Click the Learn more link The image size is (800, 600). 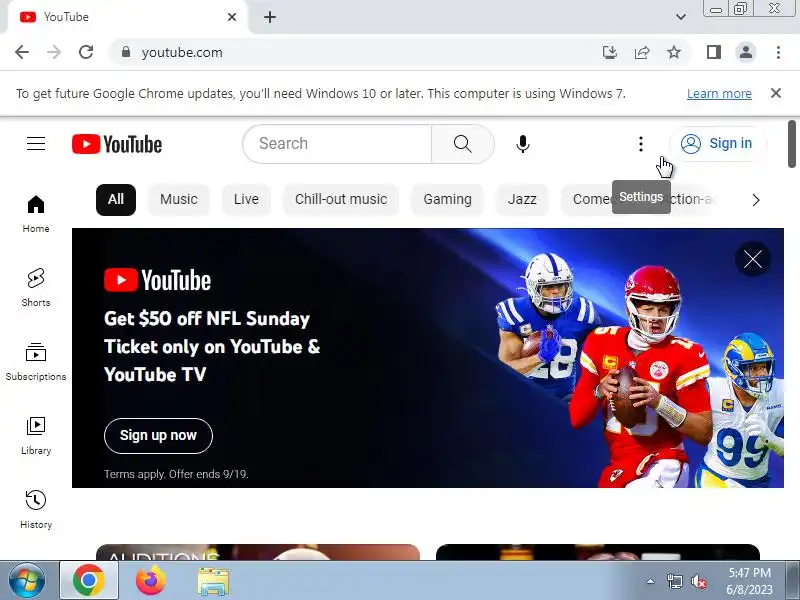pyautogui.click(x=719, y=94)
